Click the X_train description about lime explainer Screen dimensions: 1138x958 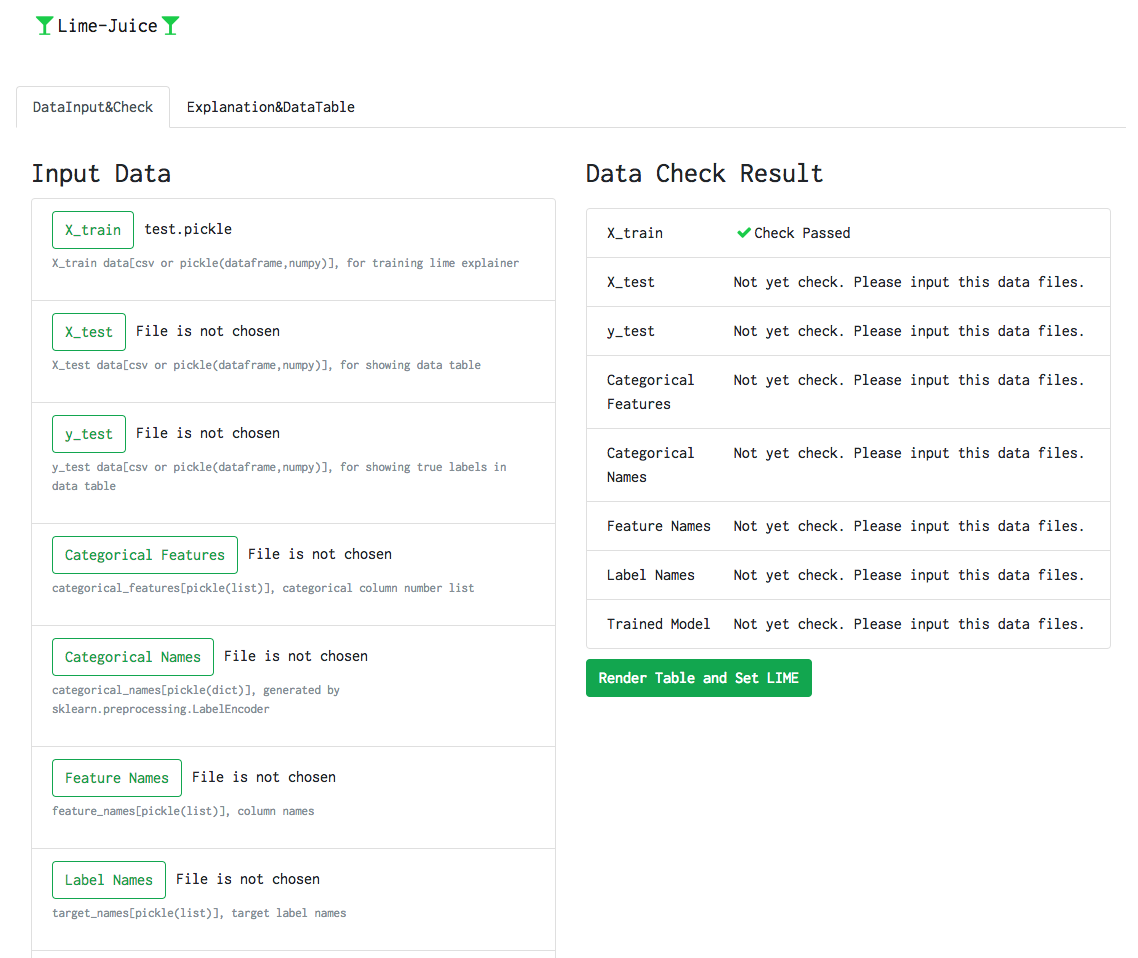(285, 263)
